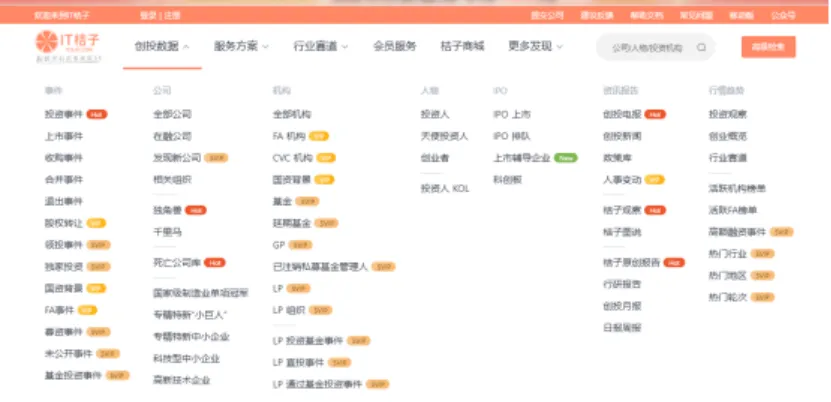Open 全部机构 menu entry
This screenshot has height=402, width=831.
(x=292, y=114)
